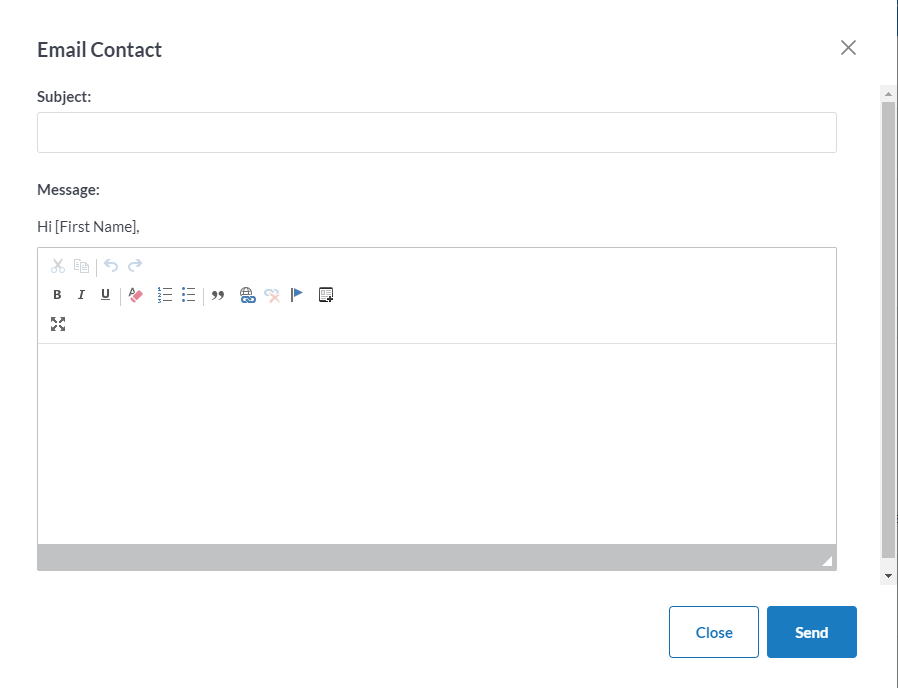Toggle bold formatting in the editor
898x688 pixels.
pyautogui.click(x=57, y=294)
